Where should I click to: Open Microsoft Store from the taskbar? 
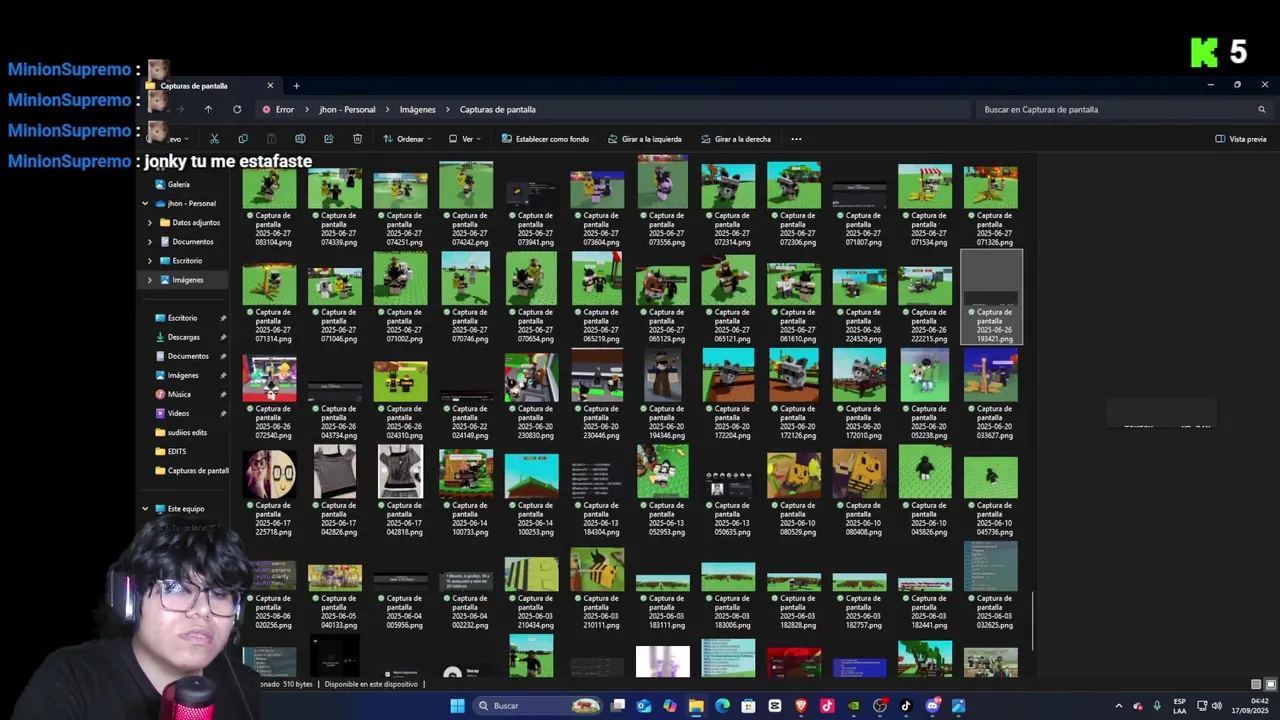(x=748, y=706)
